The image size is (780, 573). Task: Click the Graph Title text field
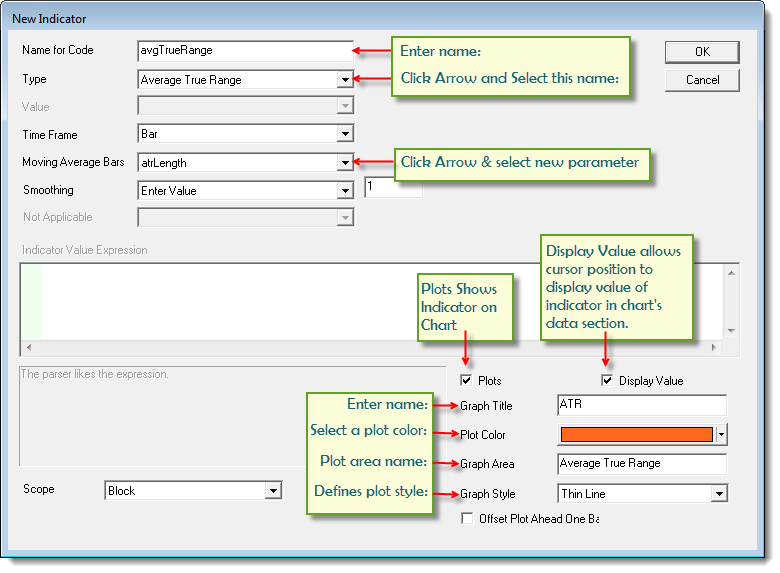[641, 405]
